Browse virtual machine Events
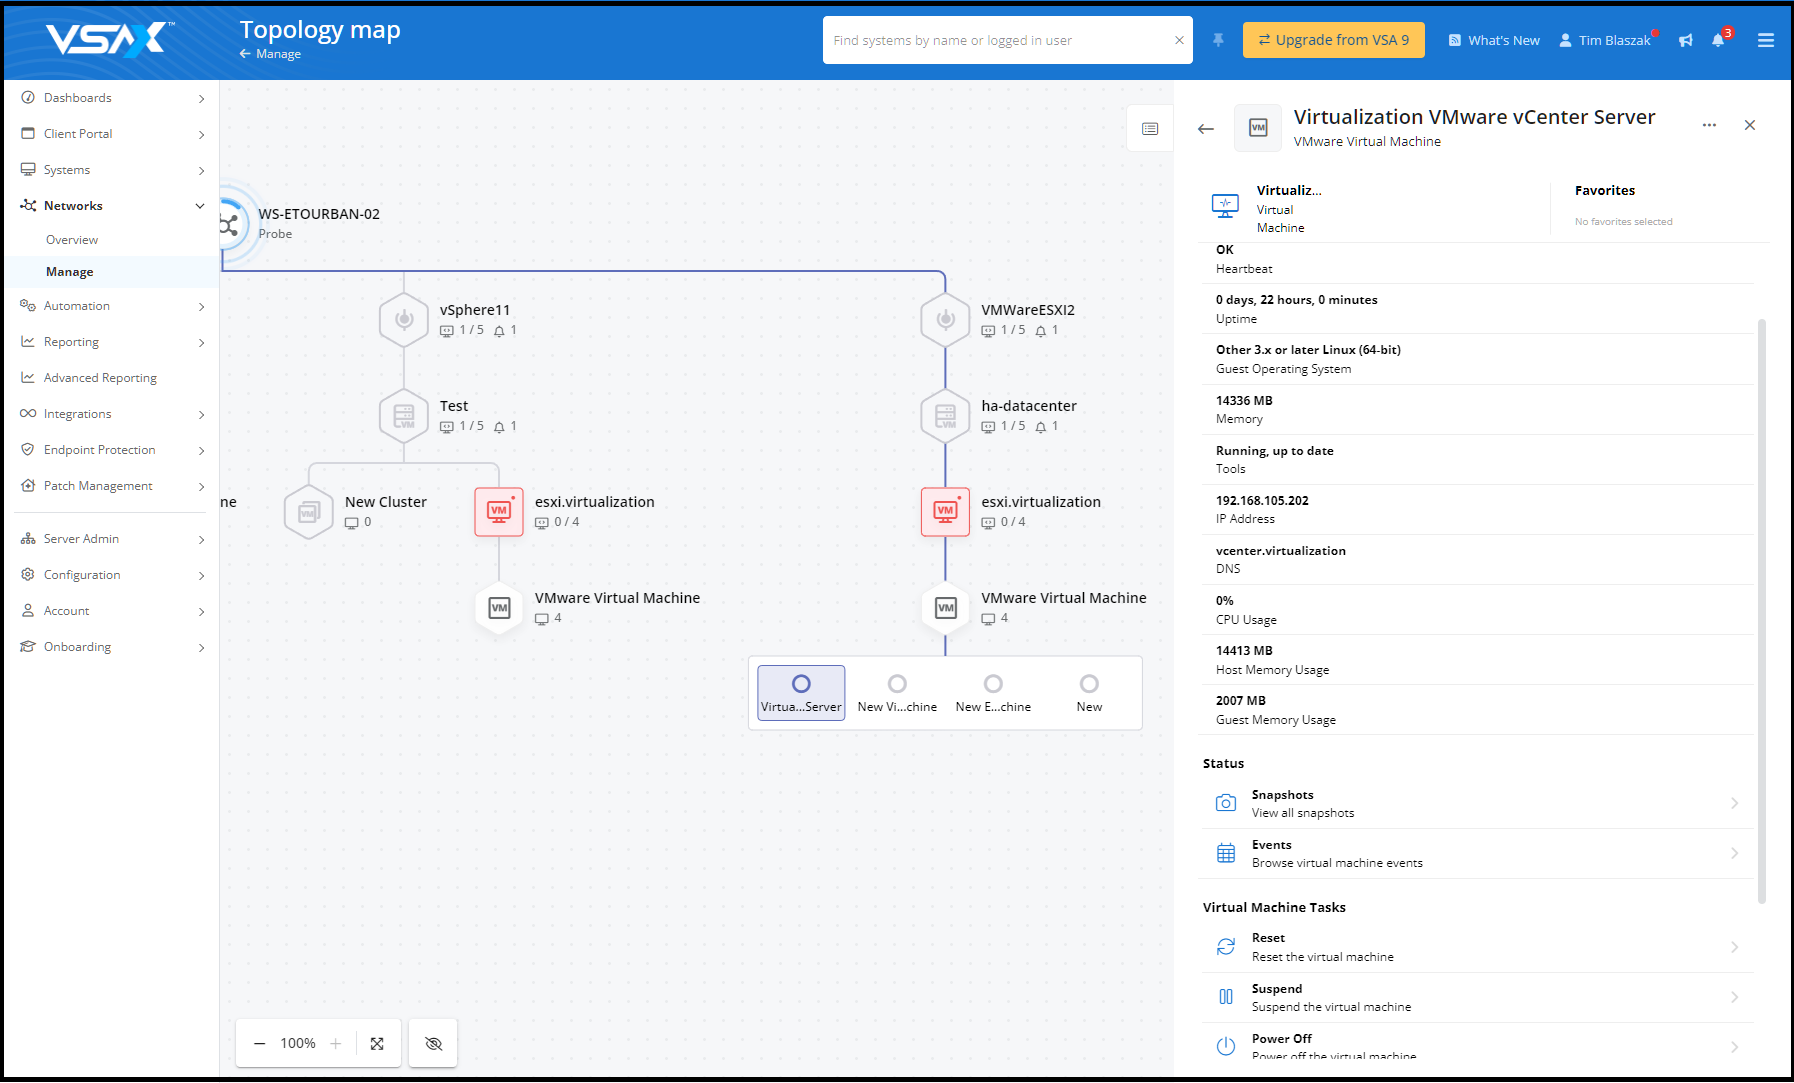 (1476, 854)
